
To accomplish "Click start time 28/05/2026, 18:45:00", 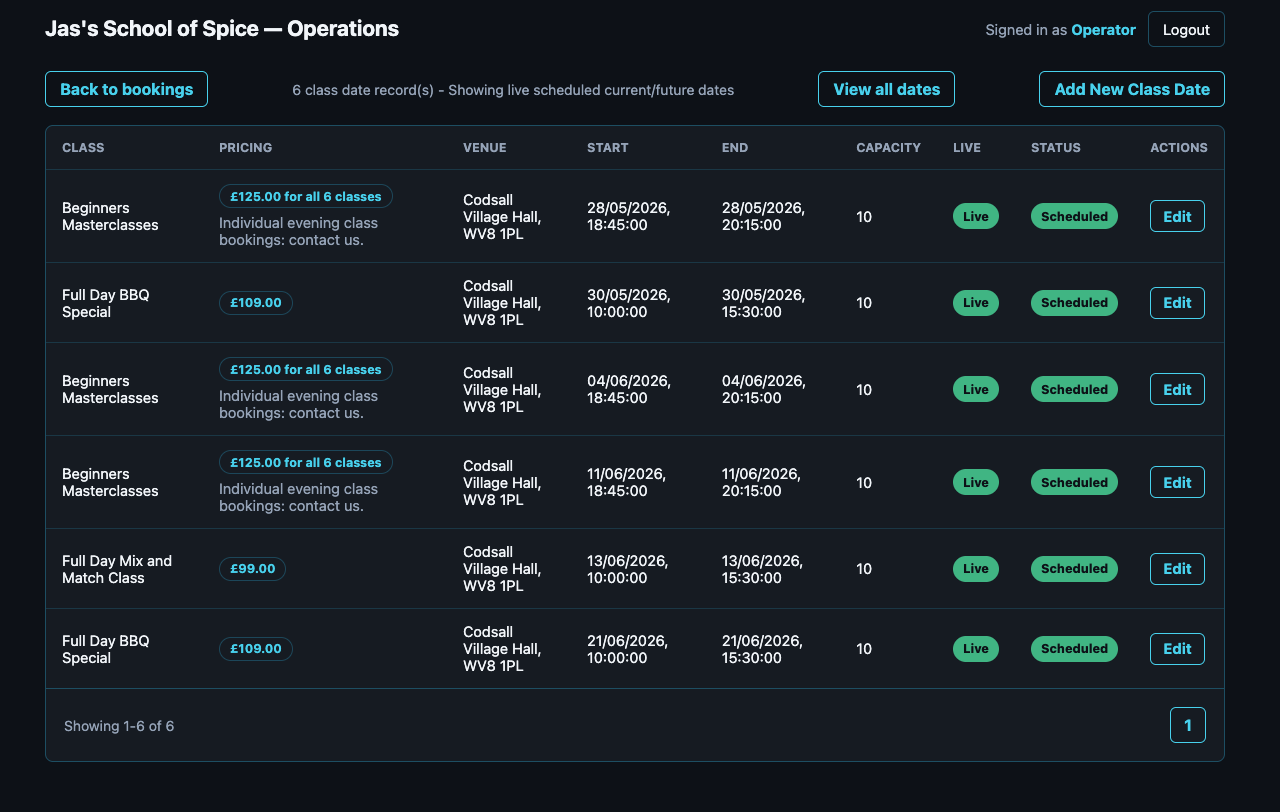I will pyautogui.click(x=629, y=216).
